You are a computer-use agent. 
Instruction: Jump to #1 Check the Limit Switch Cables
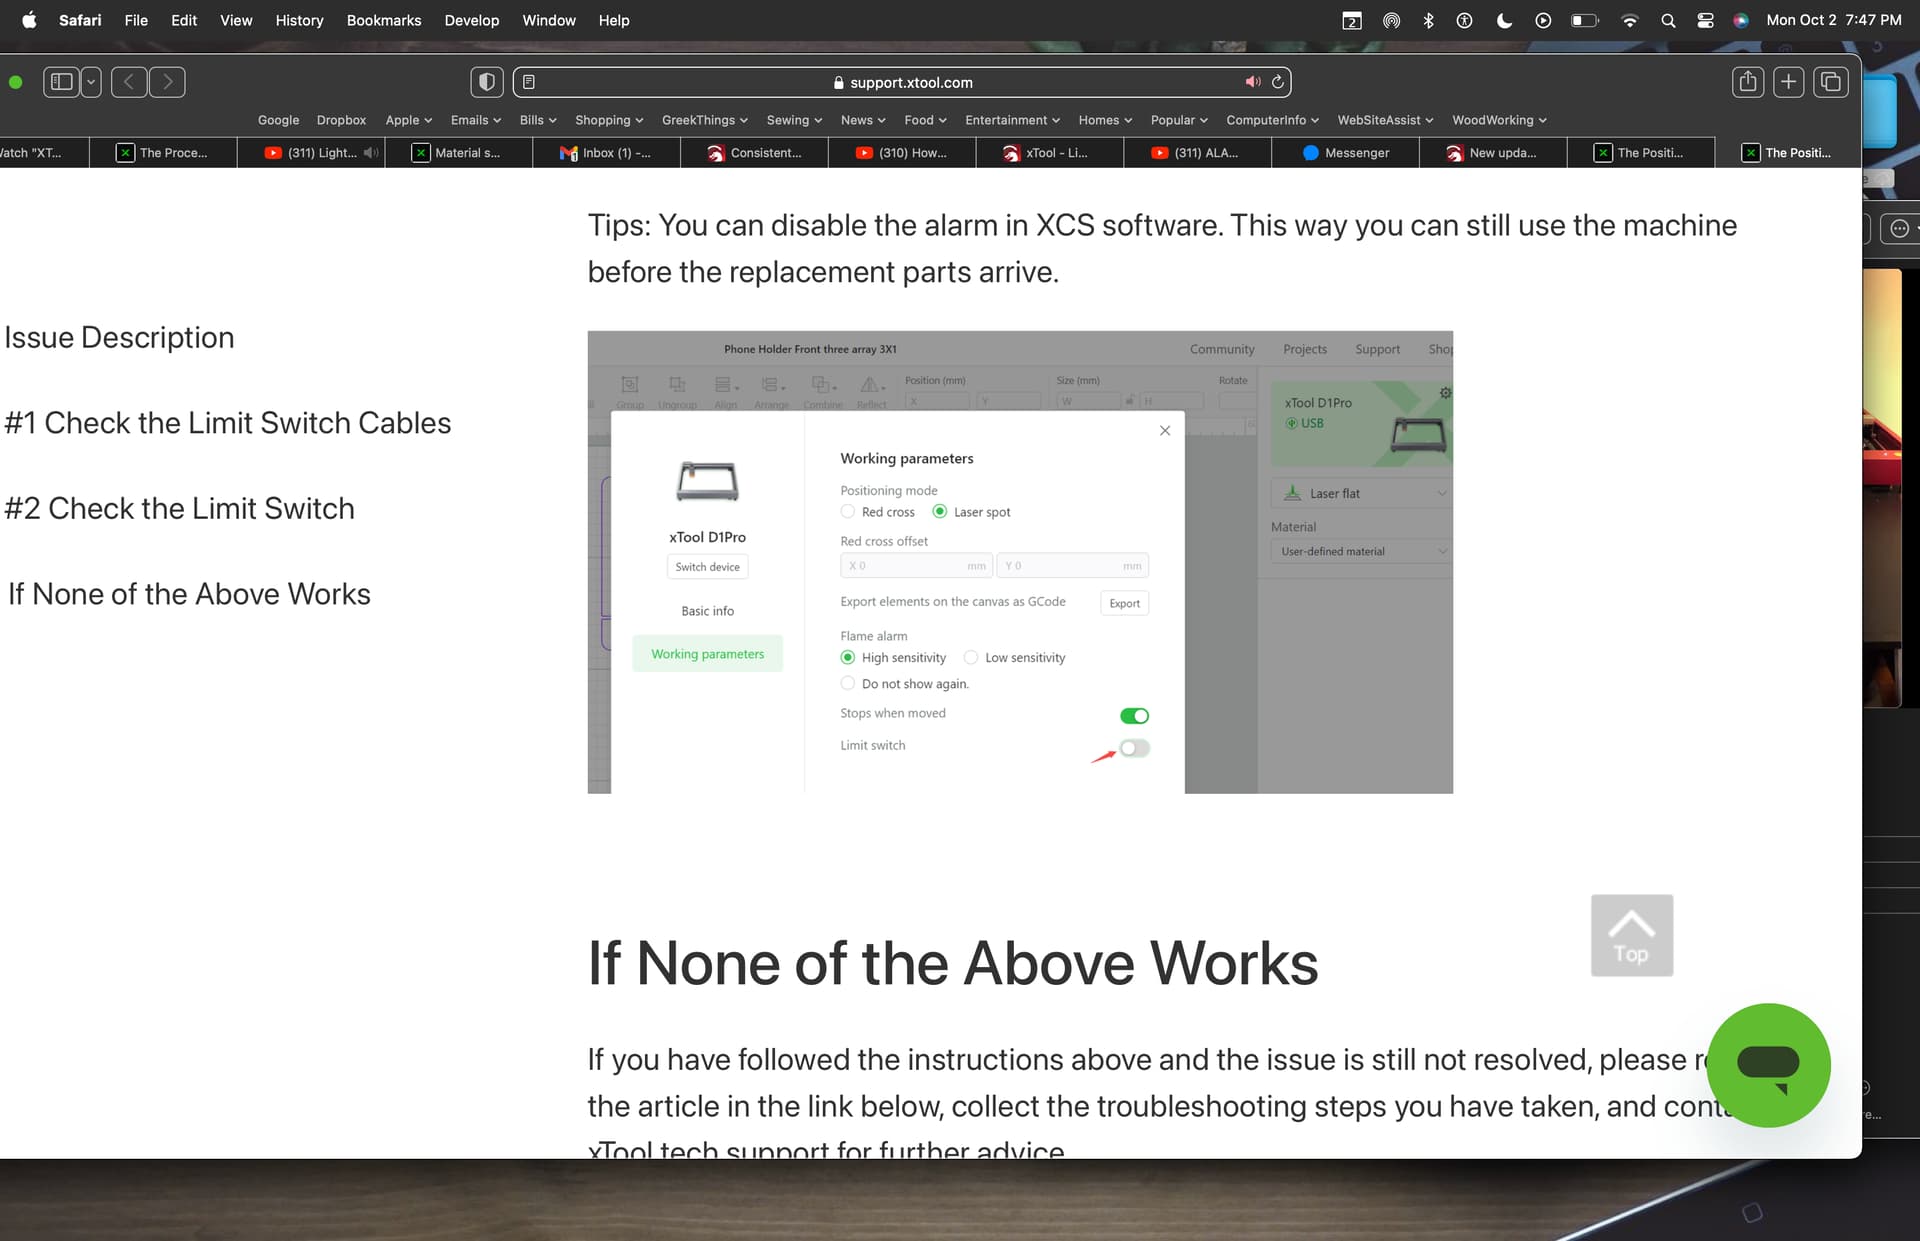(x=227, y=423)
